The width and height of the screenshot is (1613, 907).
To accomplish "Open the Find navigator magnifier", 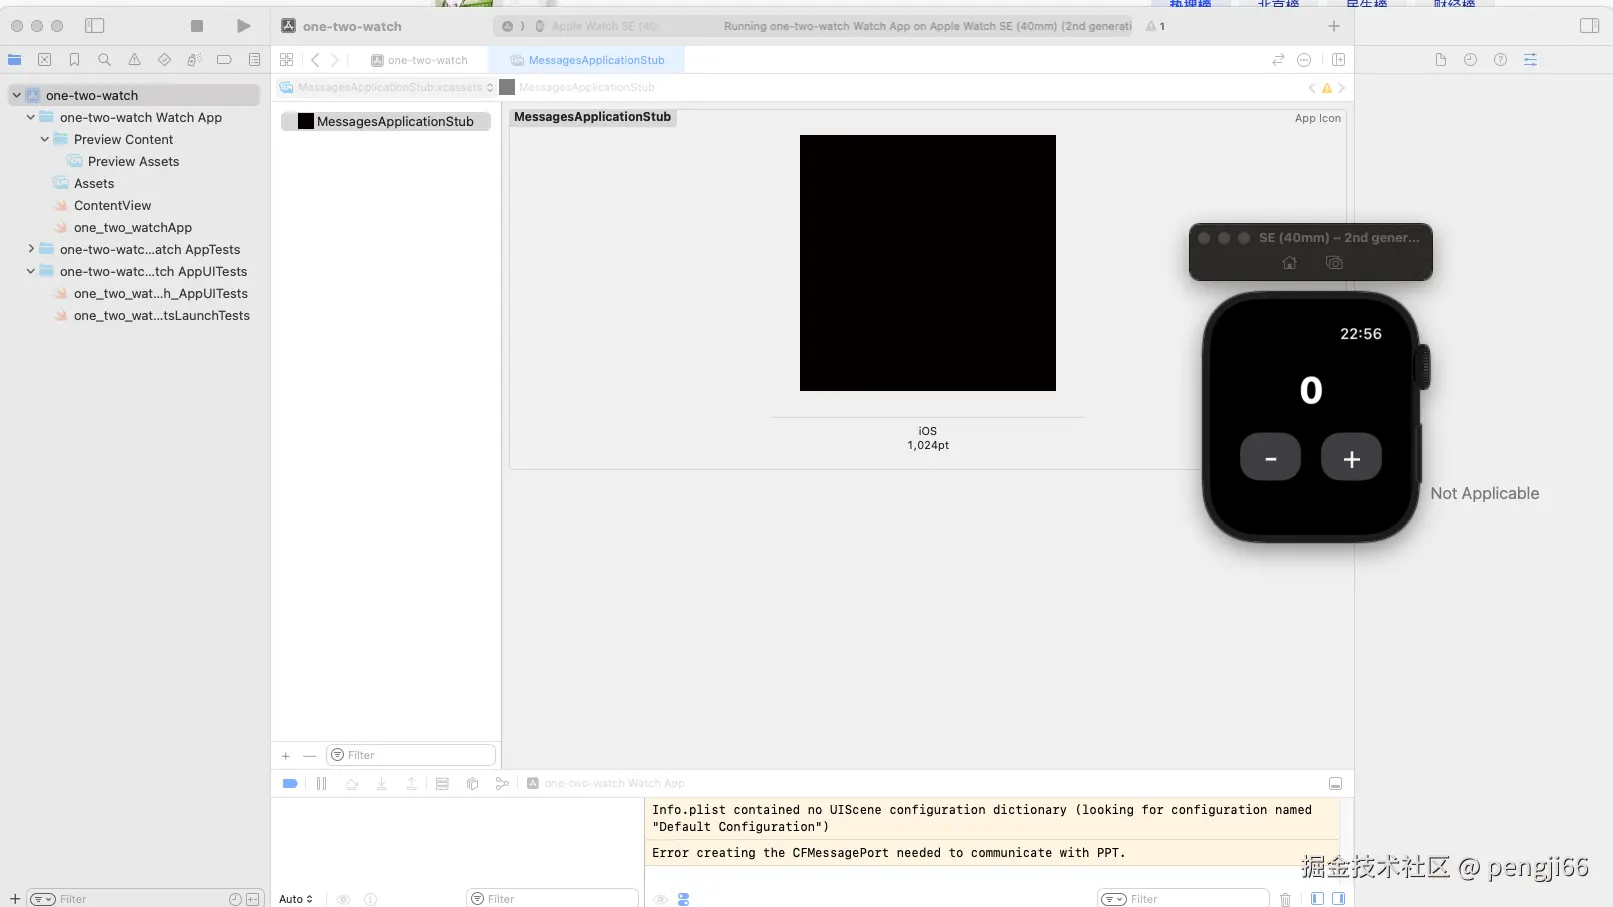I will (104, 60).
